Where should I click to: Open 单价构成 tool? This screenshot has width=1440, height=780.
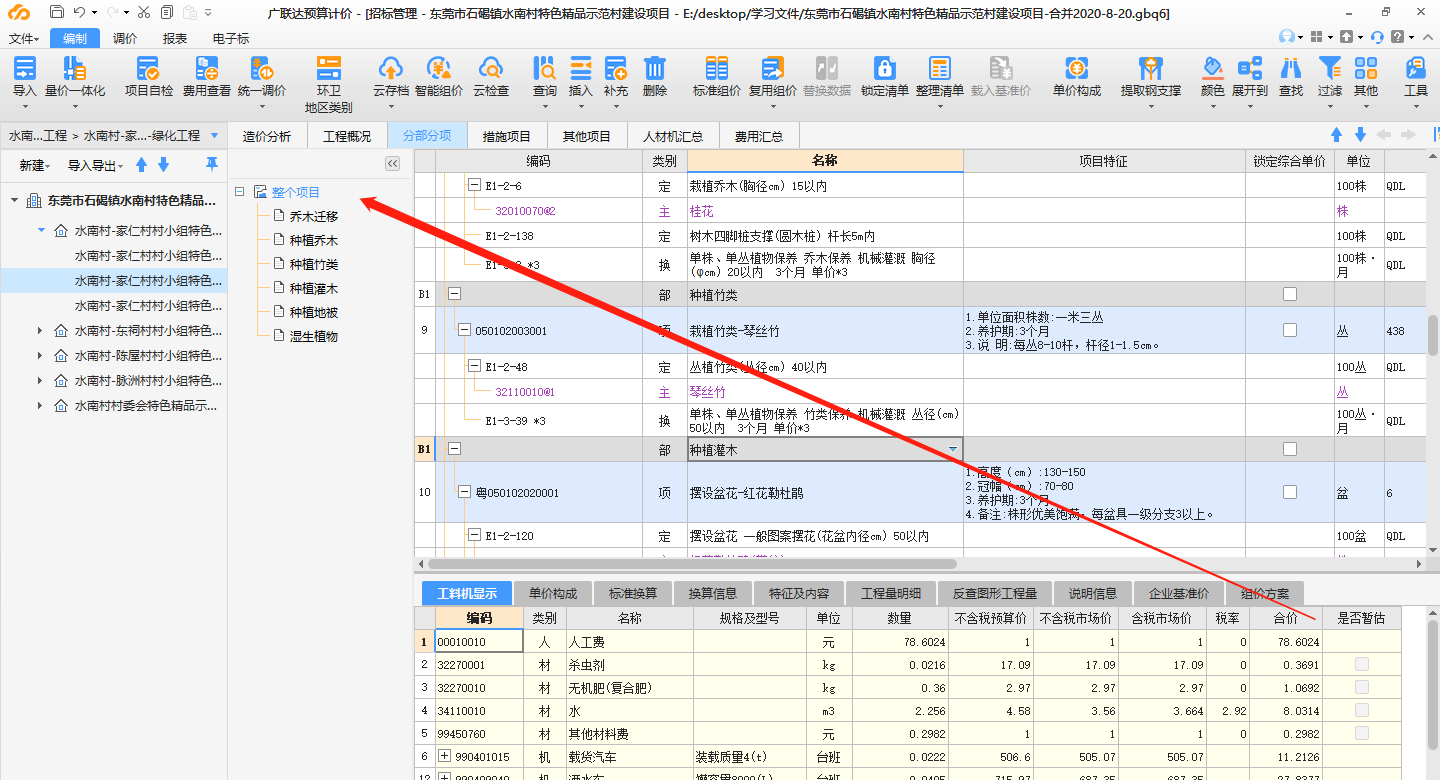pos(1077,77)
